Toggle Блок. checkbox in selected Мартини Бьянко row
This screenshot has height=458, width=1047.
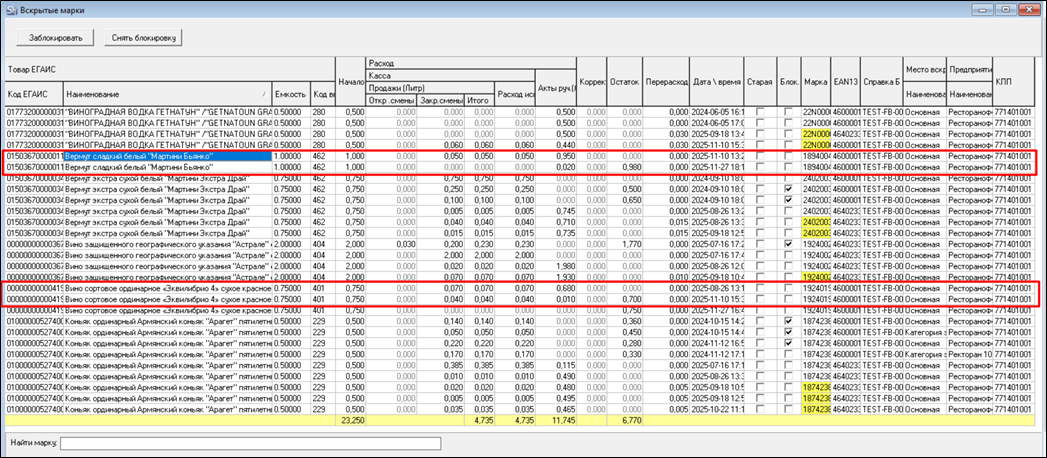click(x=788, y=156)
